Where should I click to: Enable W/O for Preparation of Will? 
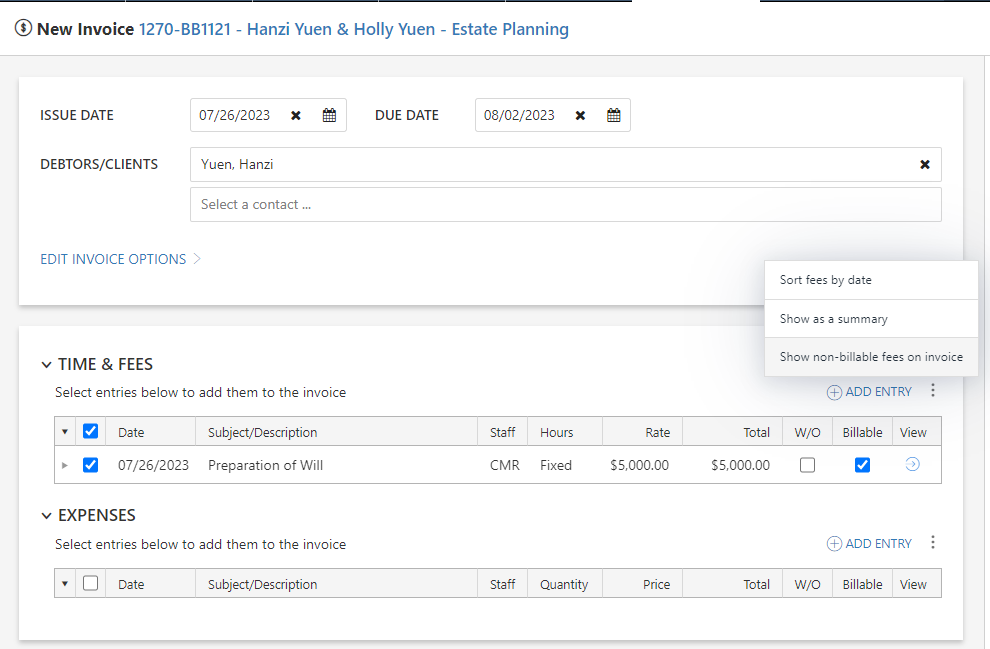[807, 464]
